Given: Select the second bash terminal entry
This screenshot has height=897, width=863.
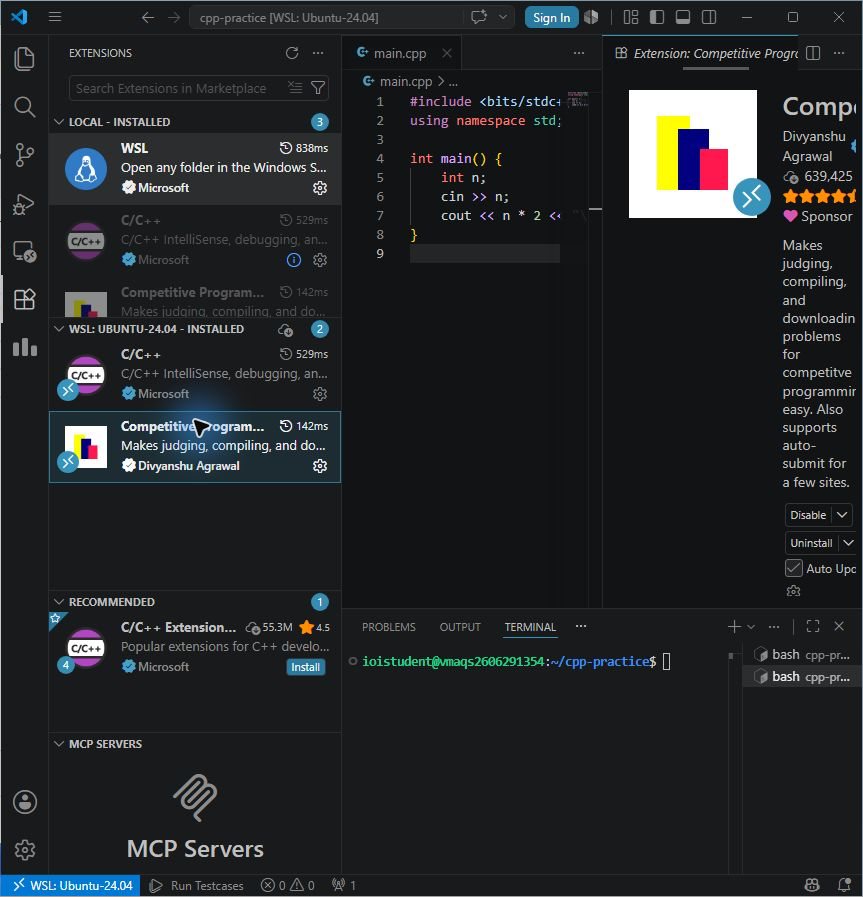Looking at the screenshot, I should pyautogui.click(x=802, y=677).
